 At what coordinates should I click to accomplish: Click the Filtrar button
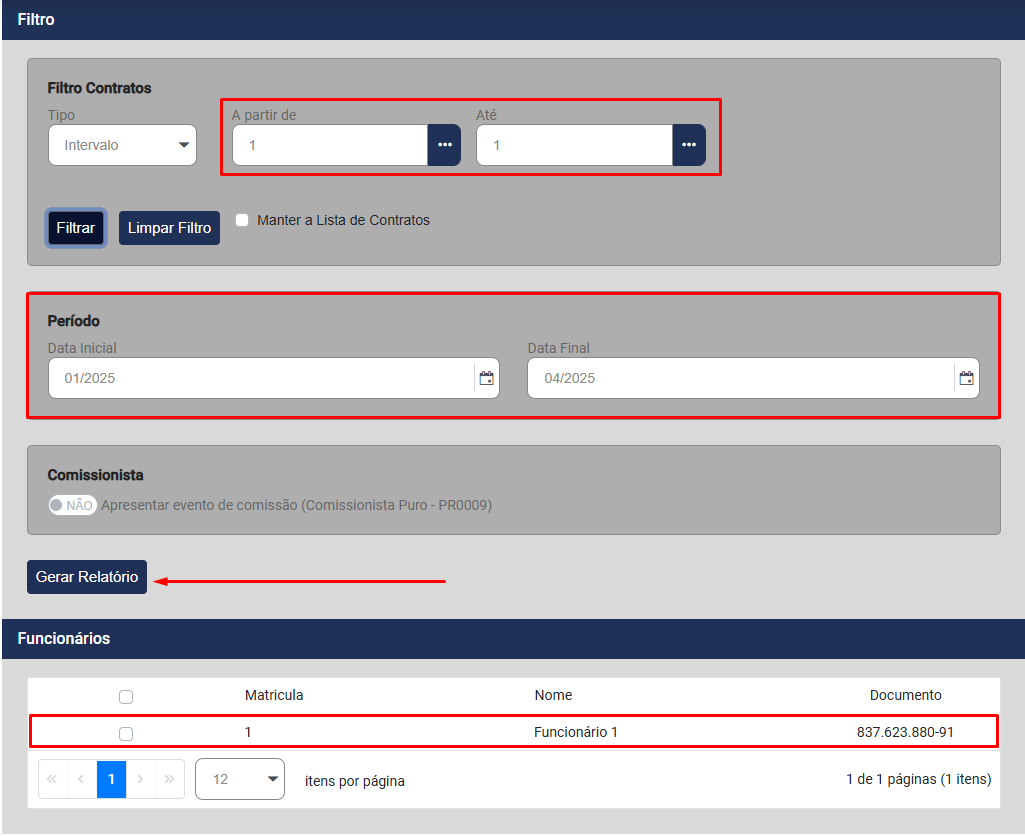coord(76,228)
